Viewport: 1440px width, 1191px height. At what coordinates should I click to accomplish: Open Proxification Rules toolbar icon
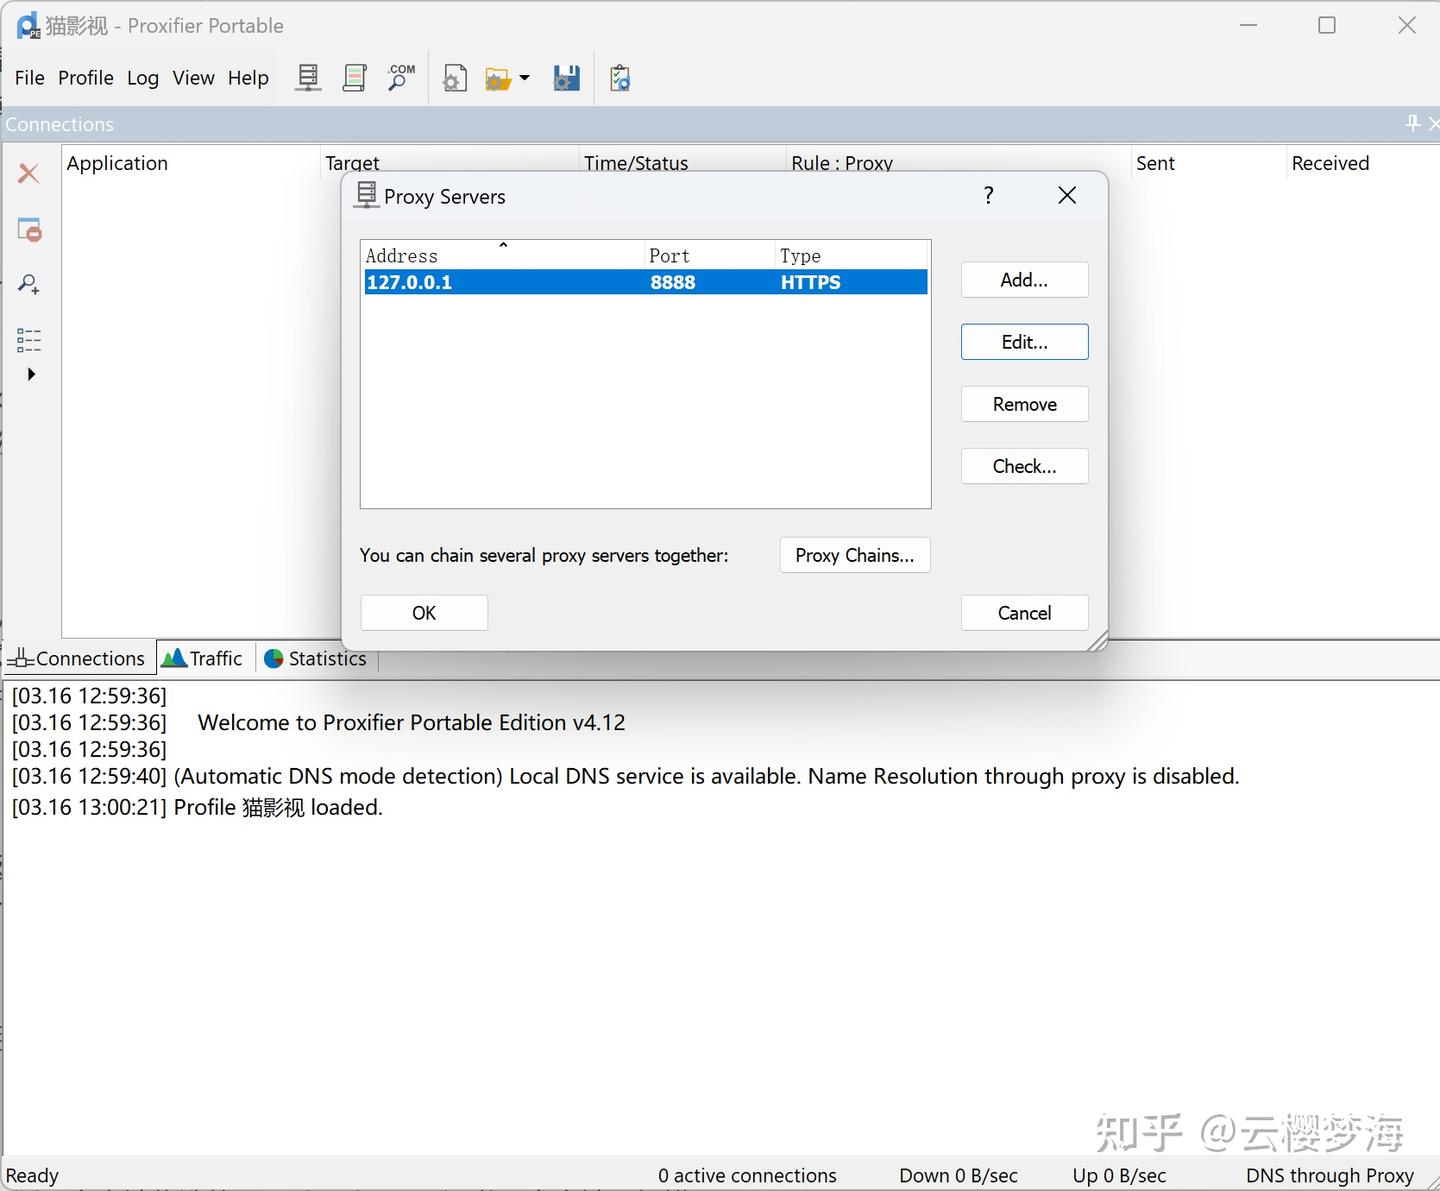354,78
